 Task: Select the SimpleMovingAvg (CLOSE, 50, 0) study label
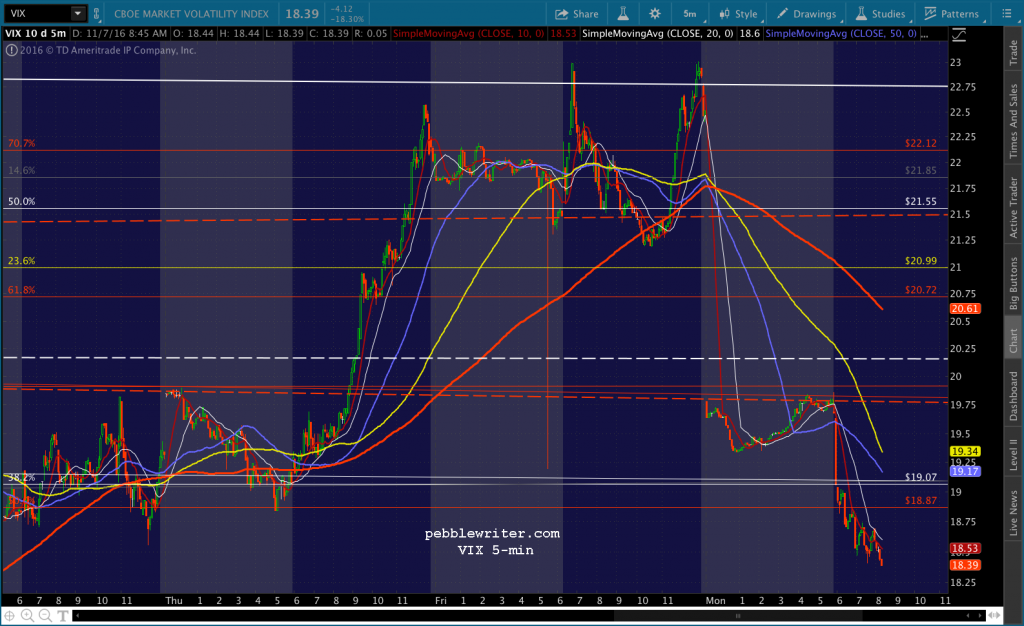(841, 33)
